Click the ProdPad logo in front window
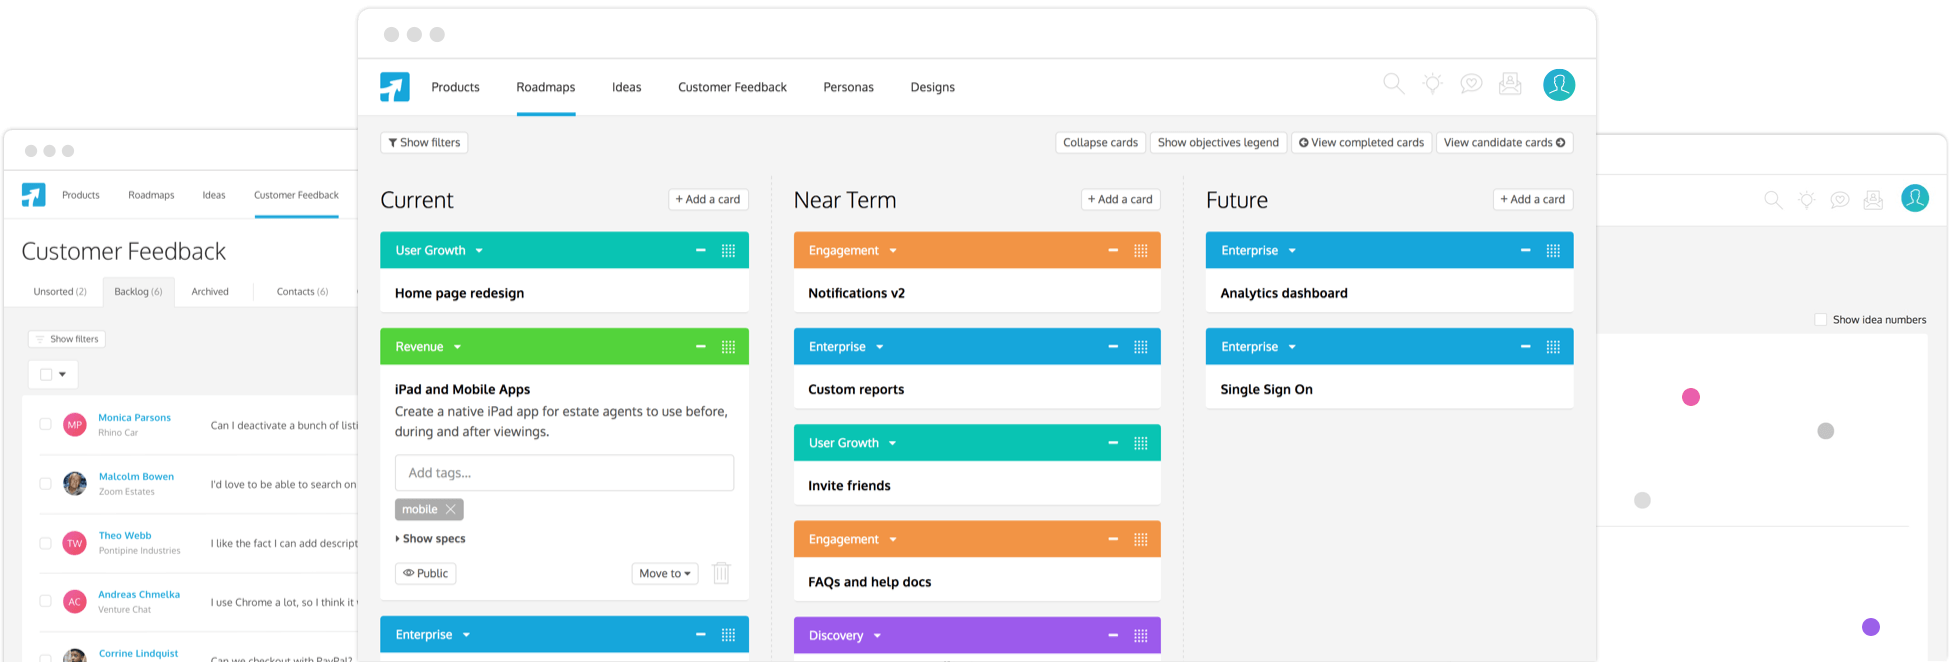The image size is (1952, 662). [x=395, y=87]
